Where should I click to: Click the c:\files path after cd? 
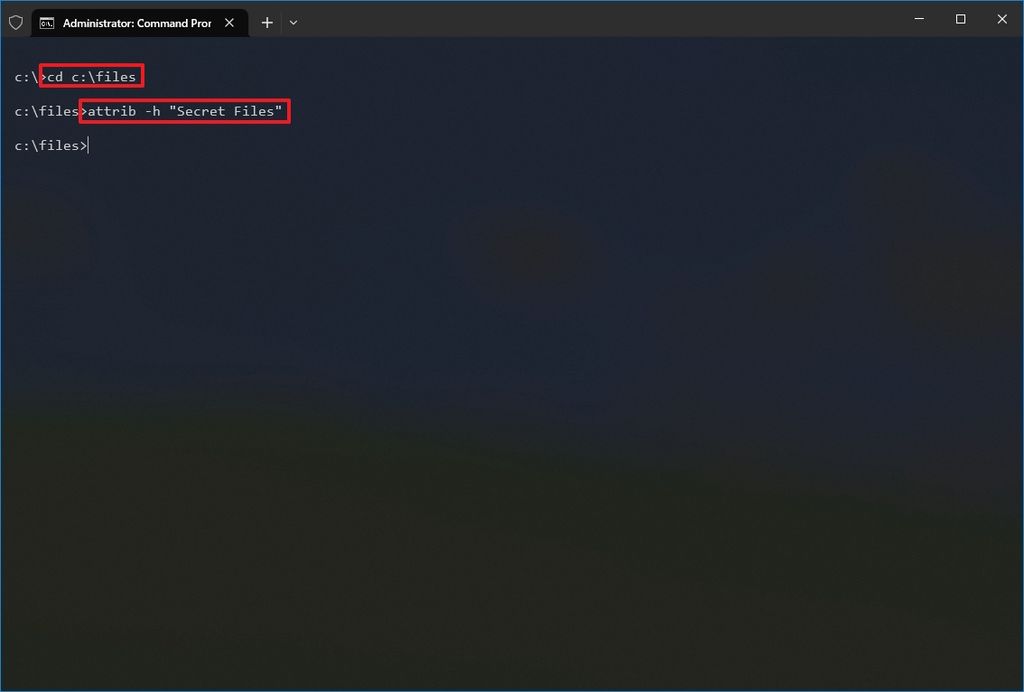pos(104,76)
